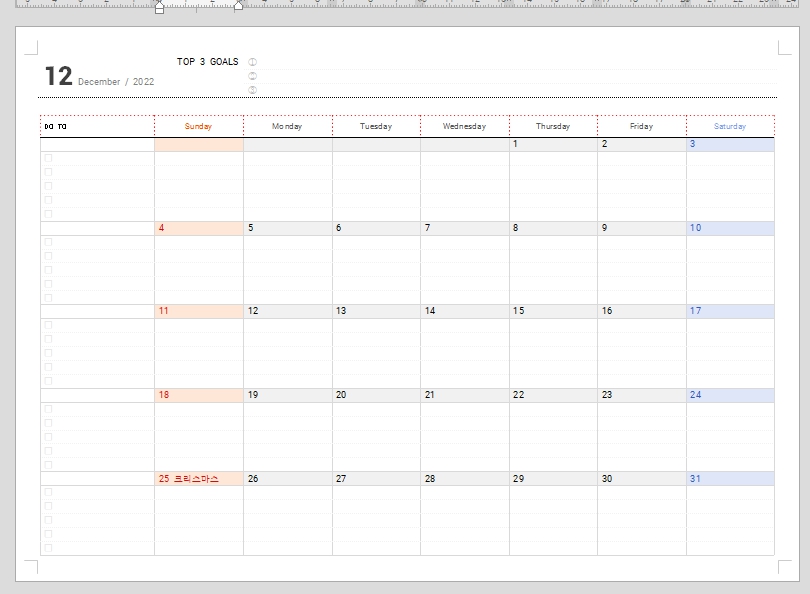The width and height of the screenshot is (810, 594).
Task: Click the date cell '26'
Action: click(288, 479)
